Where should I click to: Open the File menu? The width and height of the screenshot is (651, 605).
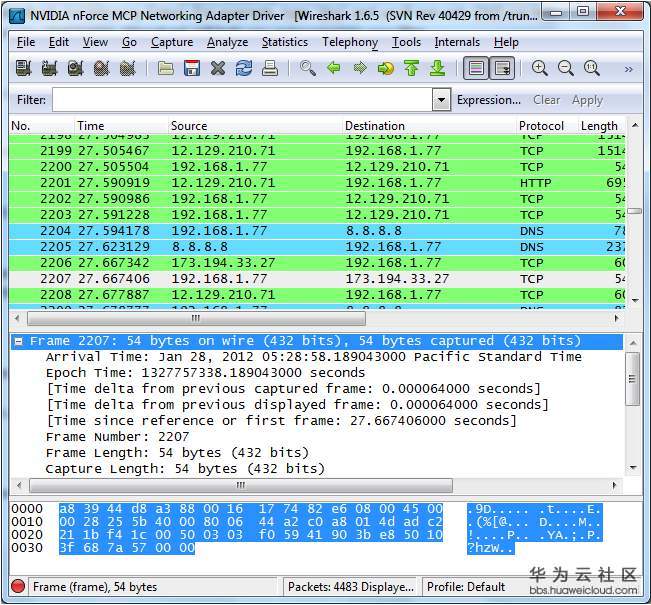(26, 42)
